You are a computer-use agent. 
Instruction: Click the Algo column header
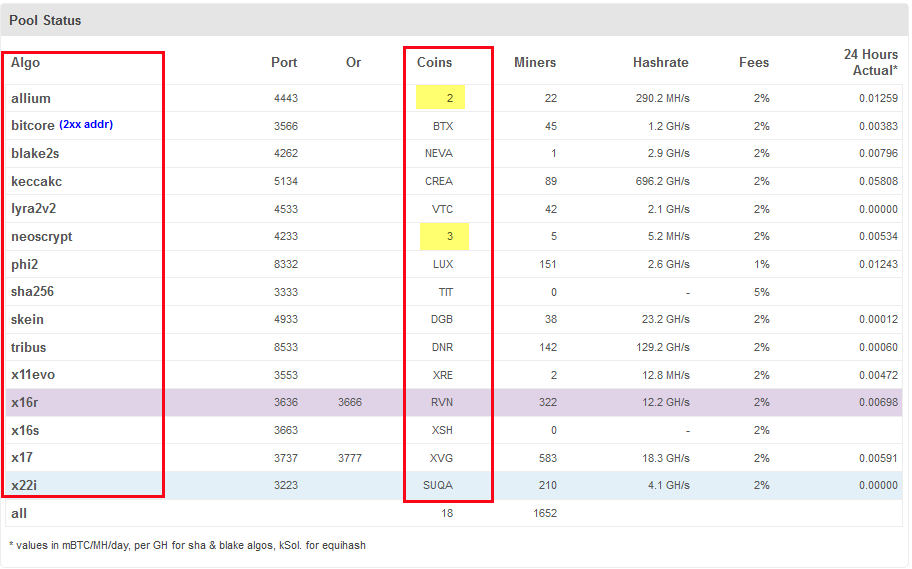[26, 62]
